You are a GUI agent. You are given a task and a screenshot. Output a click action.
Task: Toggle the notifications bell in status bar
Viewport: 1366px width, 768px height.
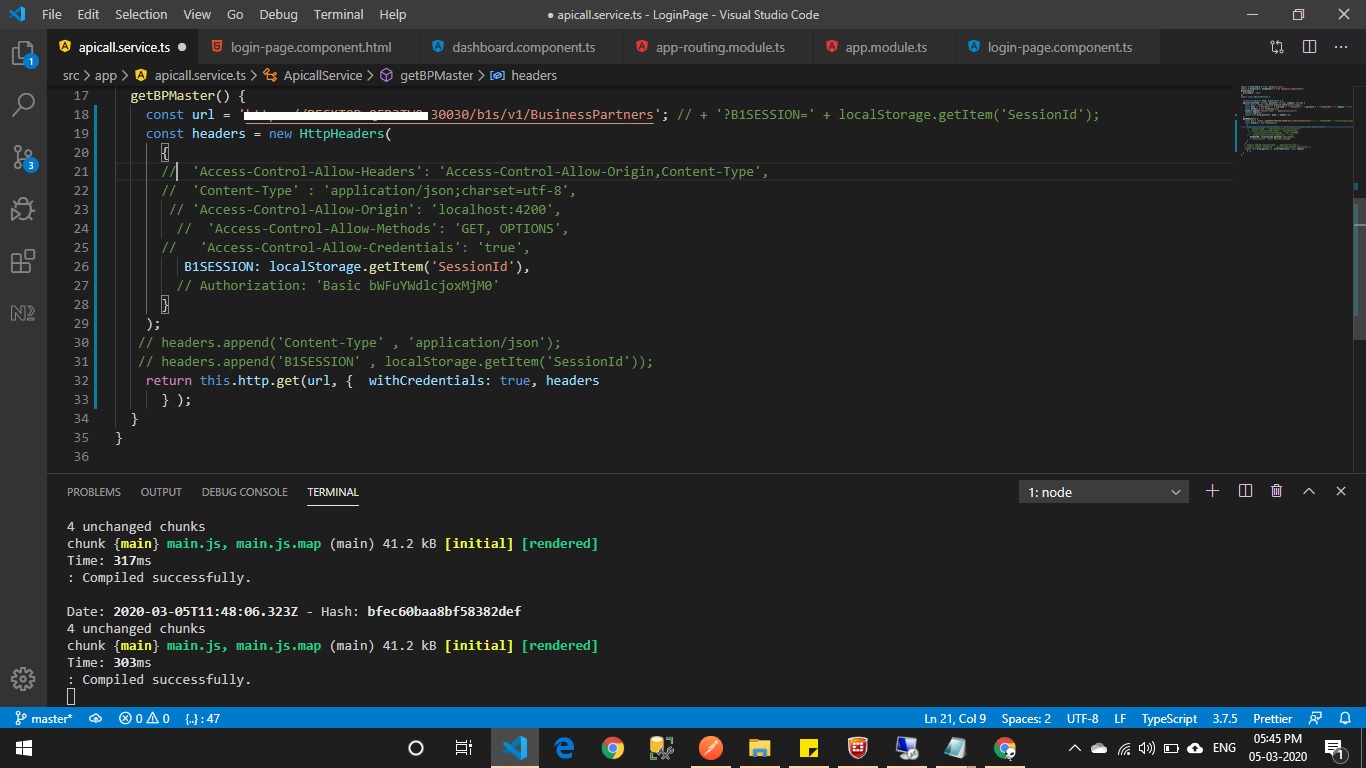[x=1344, y=718]
